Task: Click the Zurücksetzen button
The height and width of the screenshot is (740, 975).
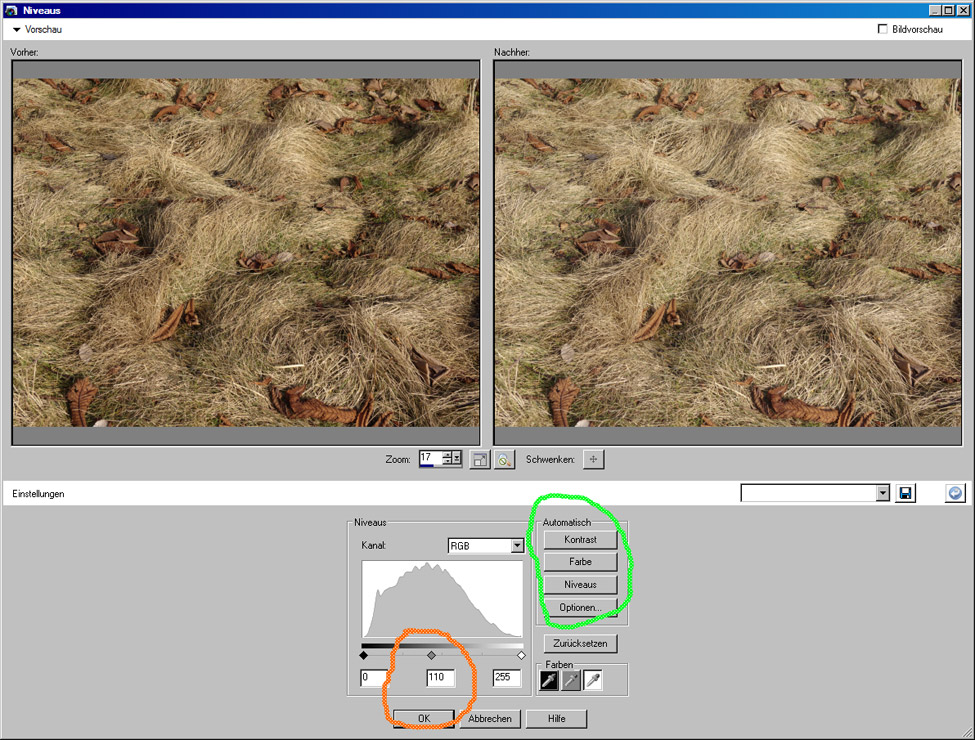Action: (x=580, y=643)
